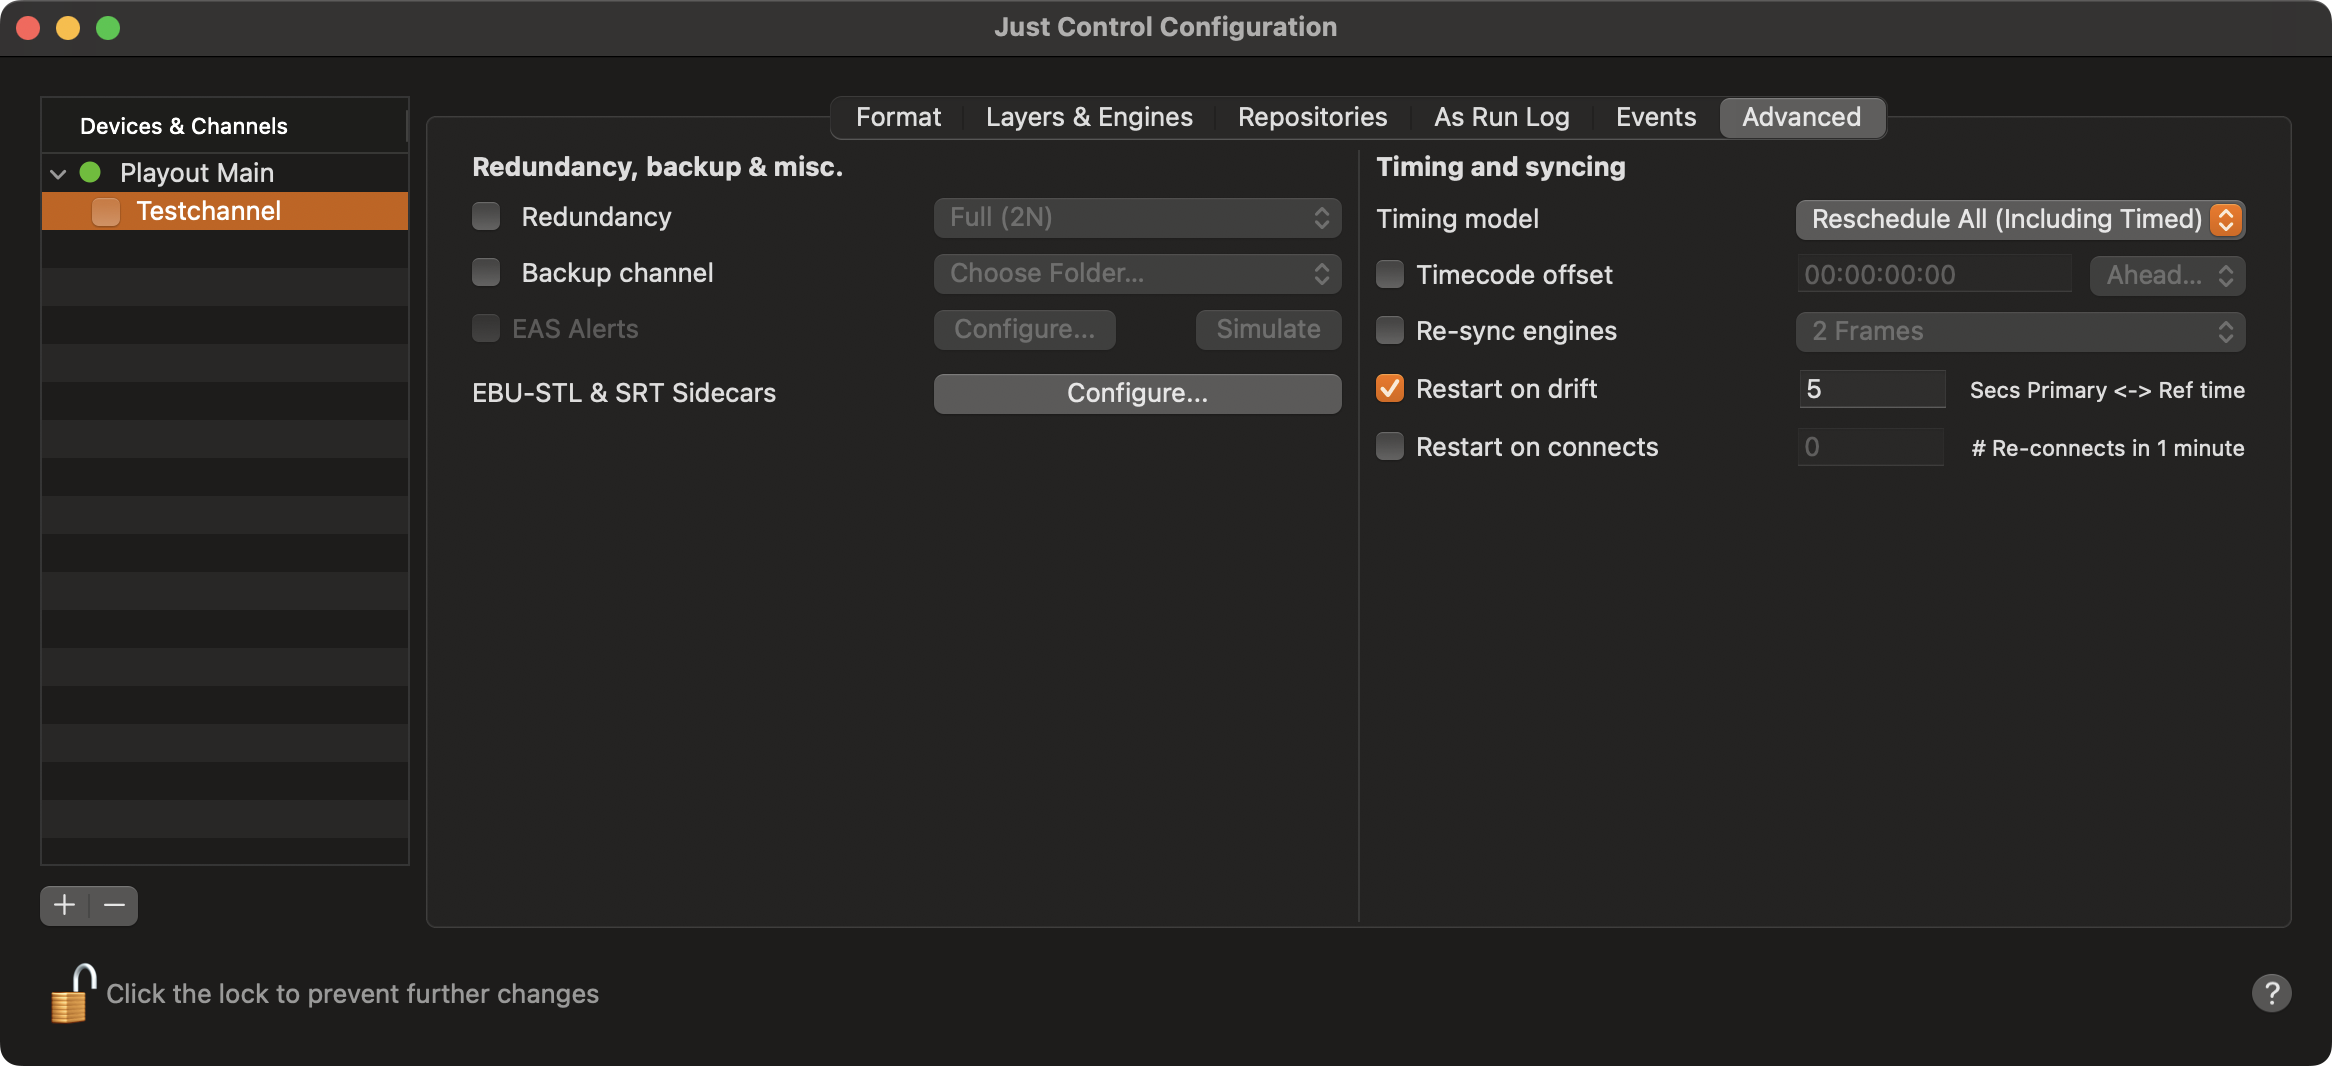
Task: Open the 2 Frames re-sync dropdown
Action: coord(2020,331)
